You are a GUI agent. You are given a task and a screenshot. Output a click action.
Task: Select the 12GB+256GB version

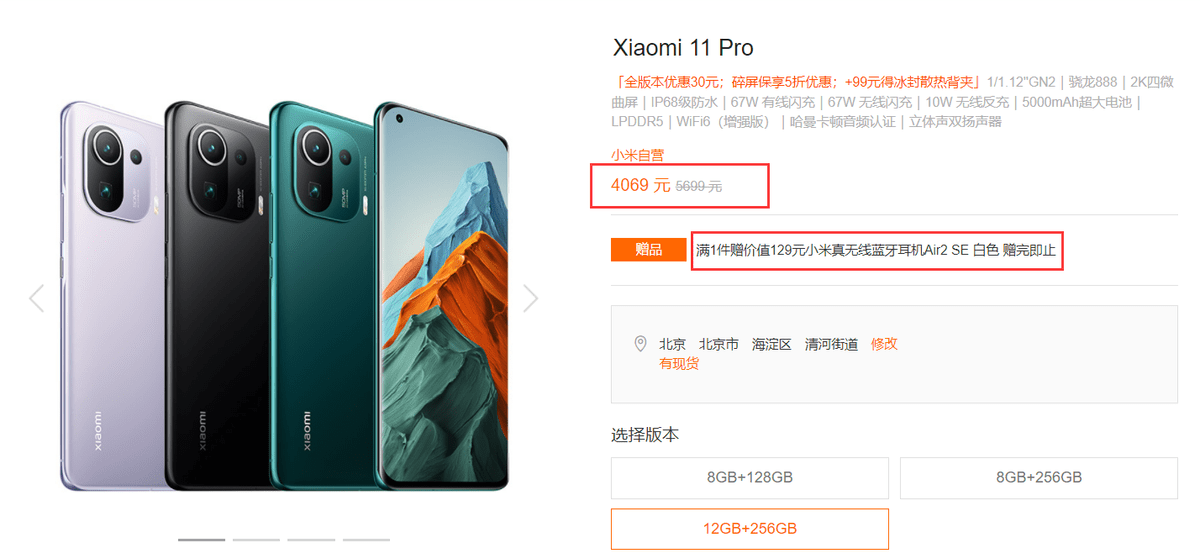pos(750,529)
